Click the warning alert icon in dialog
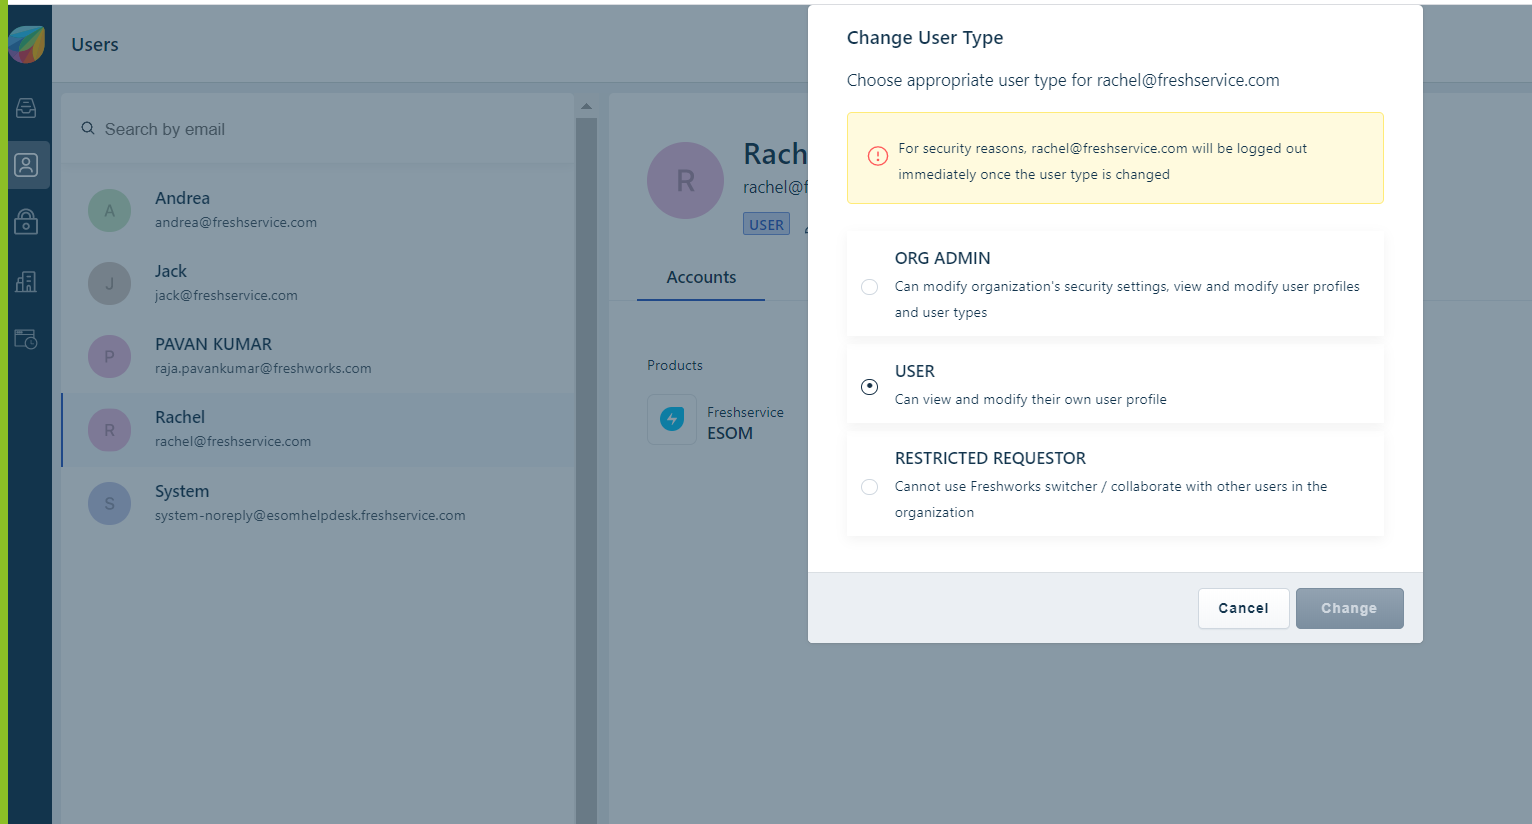The height and width of the screenshot is (824, 1532). 877,156
